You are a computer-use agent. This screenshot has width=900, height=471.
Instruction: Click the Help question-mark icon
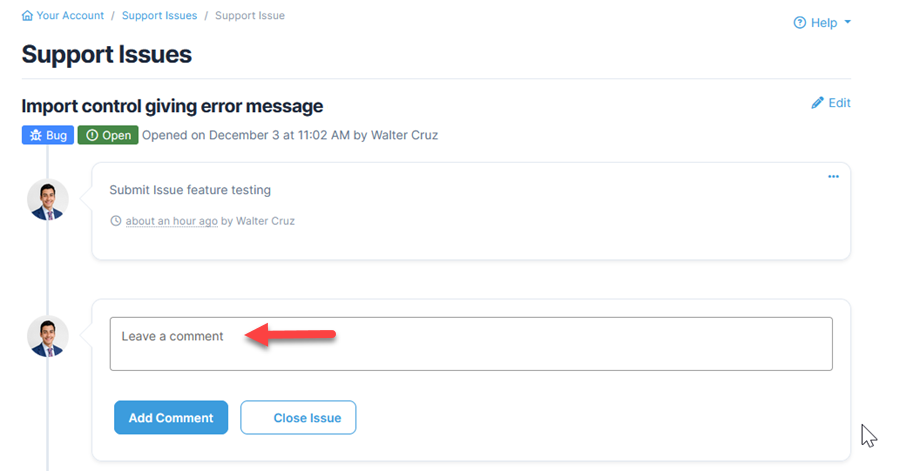pyautogui.click(x=800, y=23)
